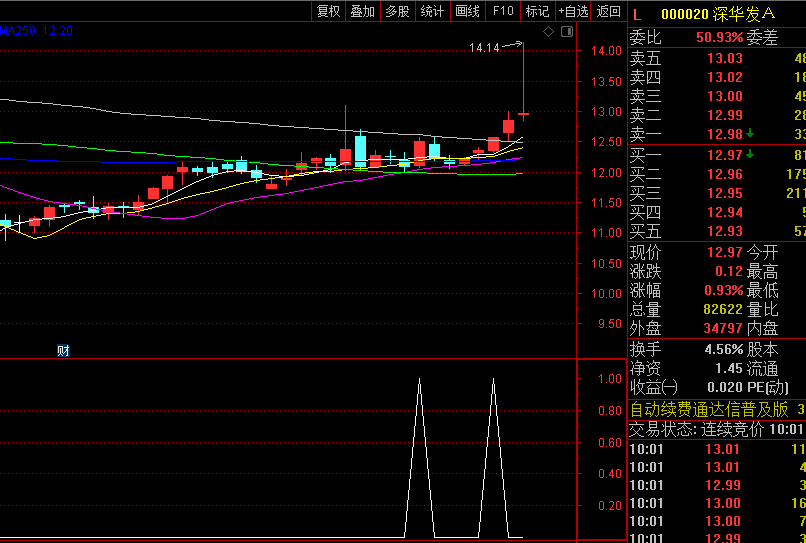Click 股本 label
Screen dimensions: 806x543
click(x=762, y=350)
